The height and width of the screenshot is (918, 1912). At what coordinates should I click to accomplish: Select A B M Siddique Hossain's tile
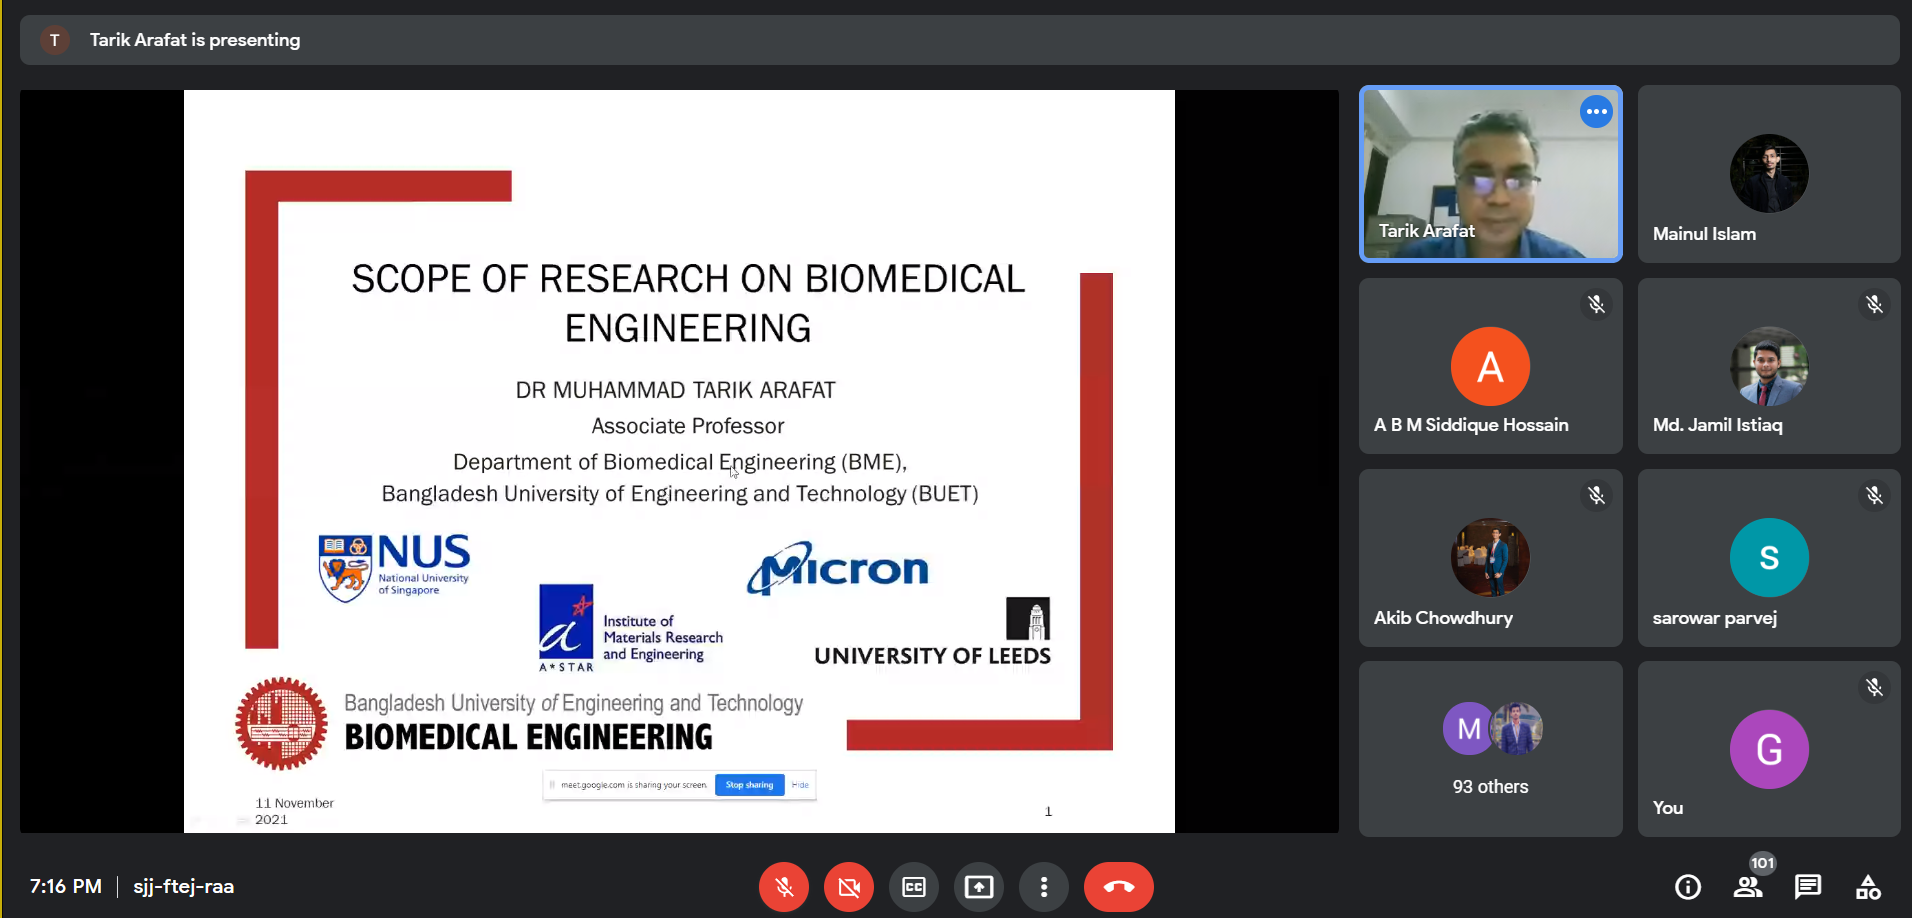coord(1490,367)
